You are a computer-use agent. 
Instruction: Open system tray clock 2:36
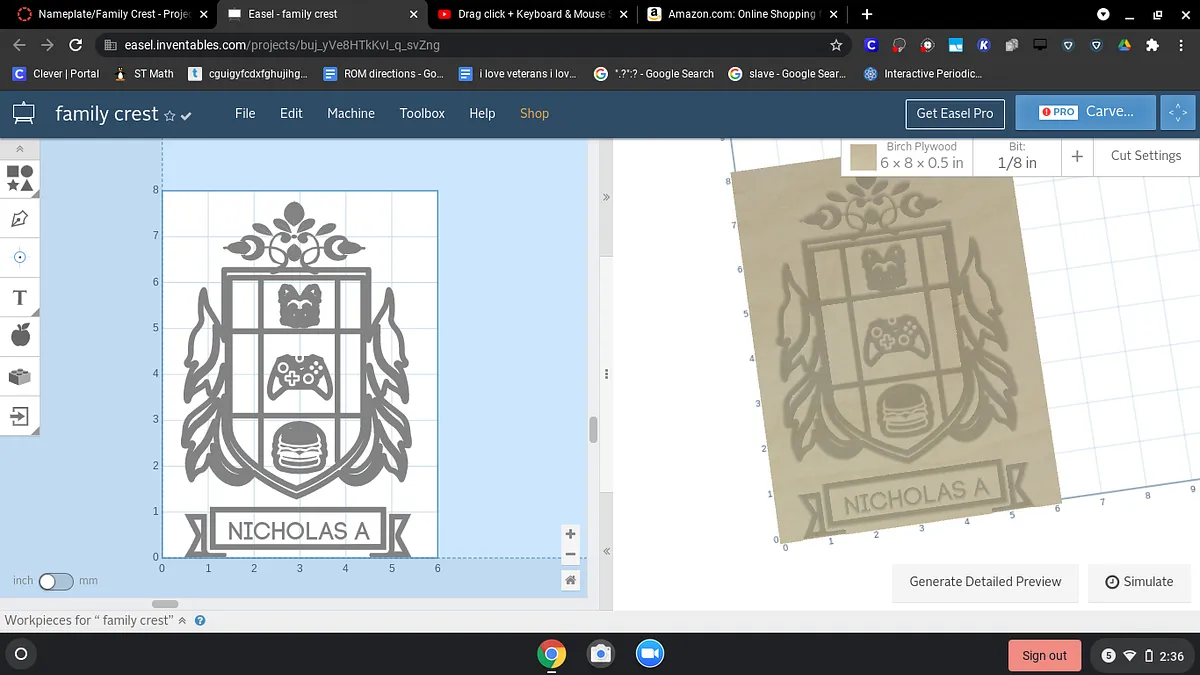coord(1172,656)
